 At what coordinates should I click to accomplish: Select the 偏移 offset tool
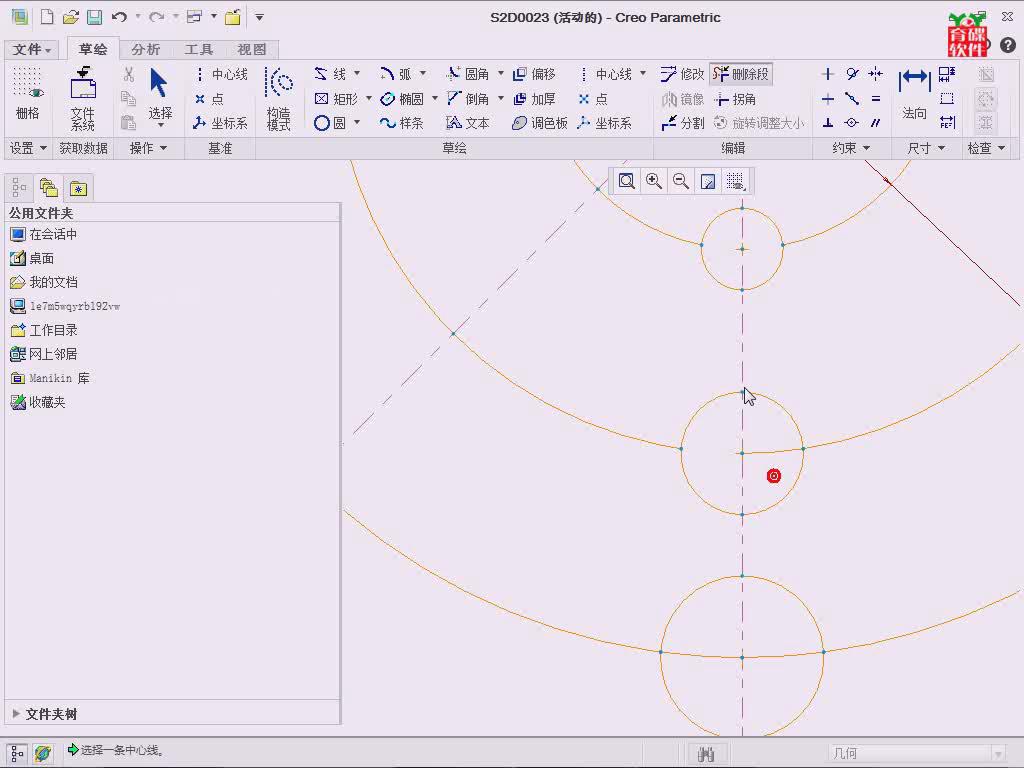534,74
